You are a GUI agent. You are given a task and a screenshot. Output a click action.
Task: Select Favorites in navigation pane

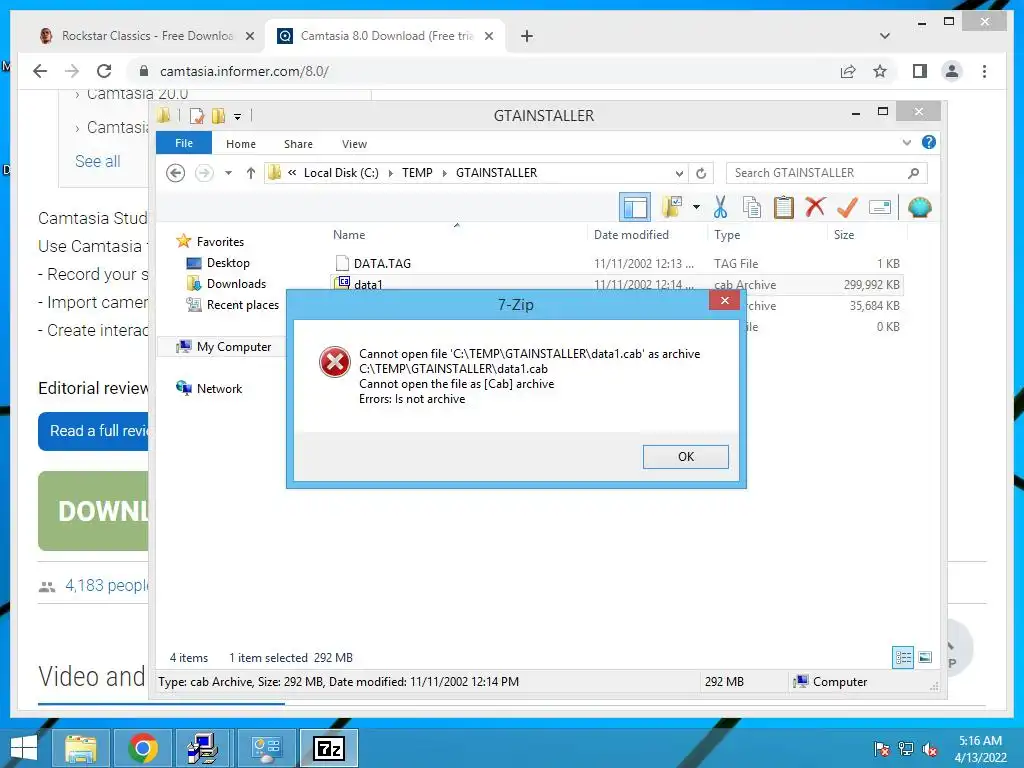(220, 242)
